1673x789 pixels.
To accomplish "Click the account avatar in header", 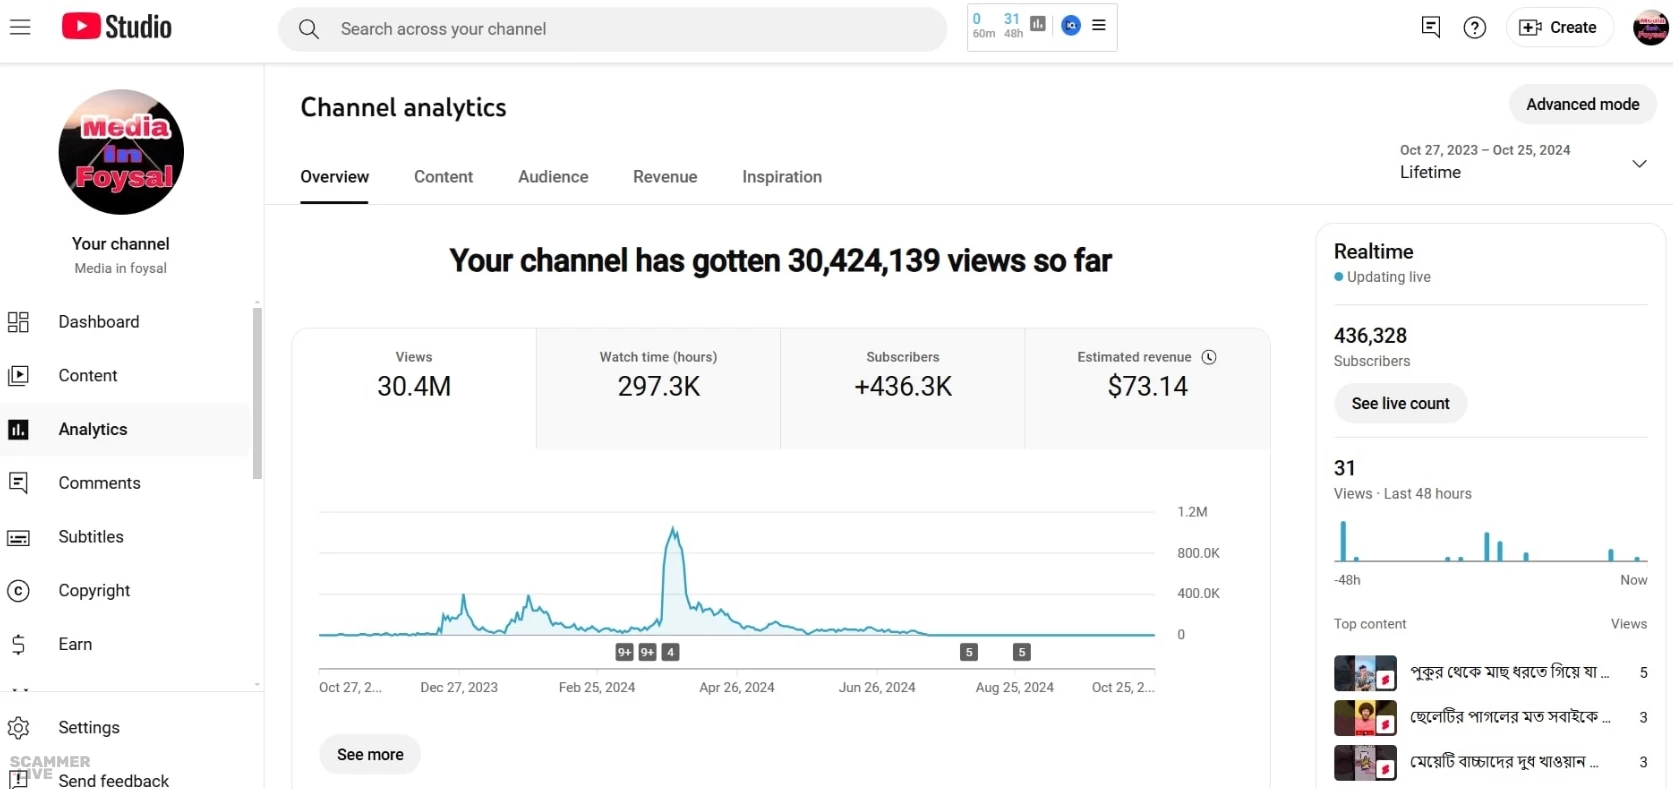I will coord(1650,28).
